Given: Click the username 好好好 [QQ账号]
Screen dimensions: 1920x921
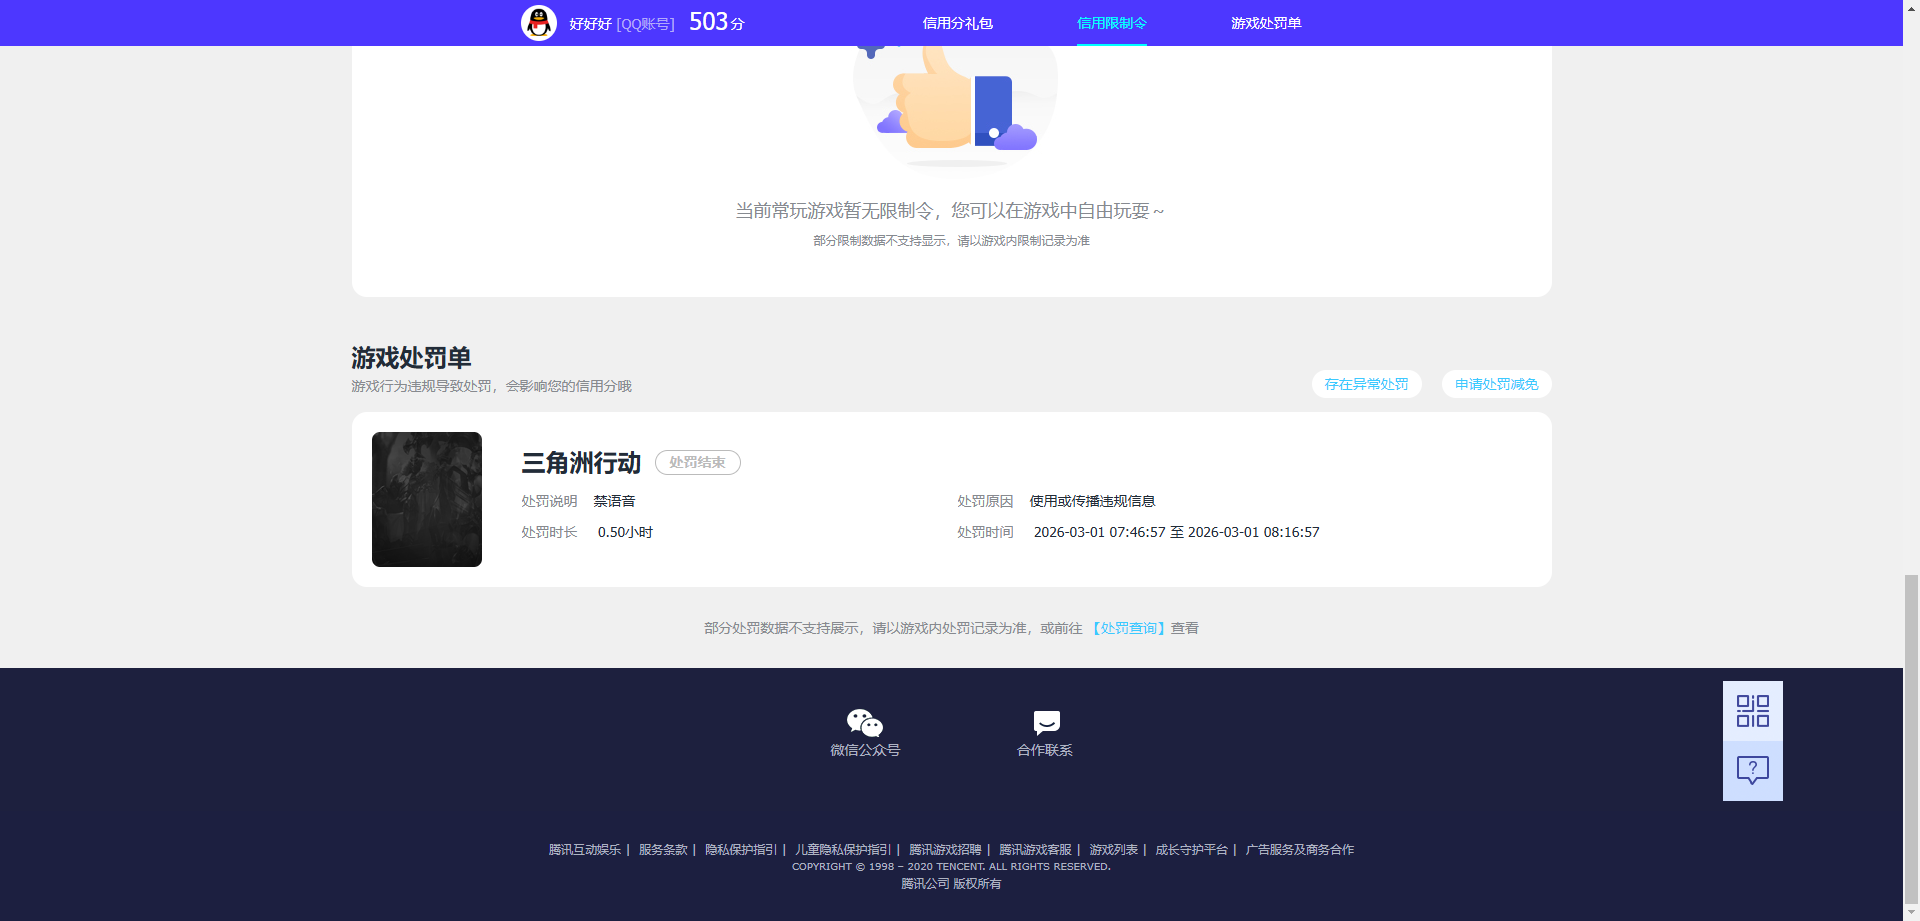Looking at the screenshot, I should 622,24.
